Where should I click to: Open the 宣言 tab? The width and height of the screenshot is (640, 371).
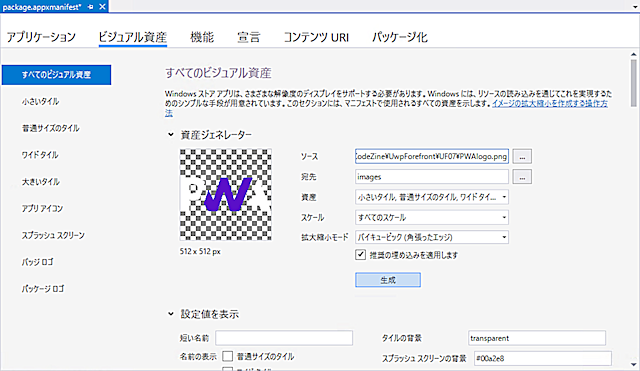click(x=249, y=37)
